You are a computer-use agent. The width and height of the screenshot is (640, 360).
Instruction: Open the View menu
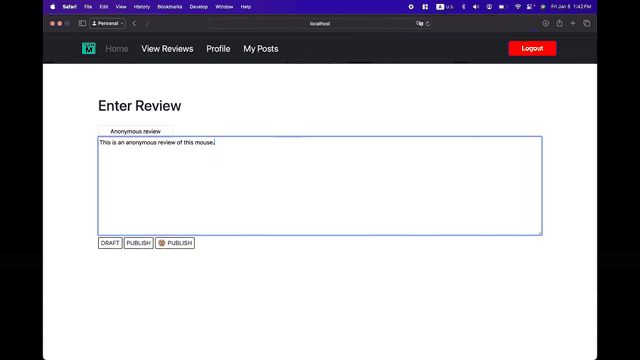[x=121, y=7]
